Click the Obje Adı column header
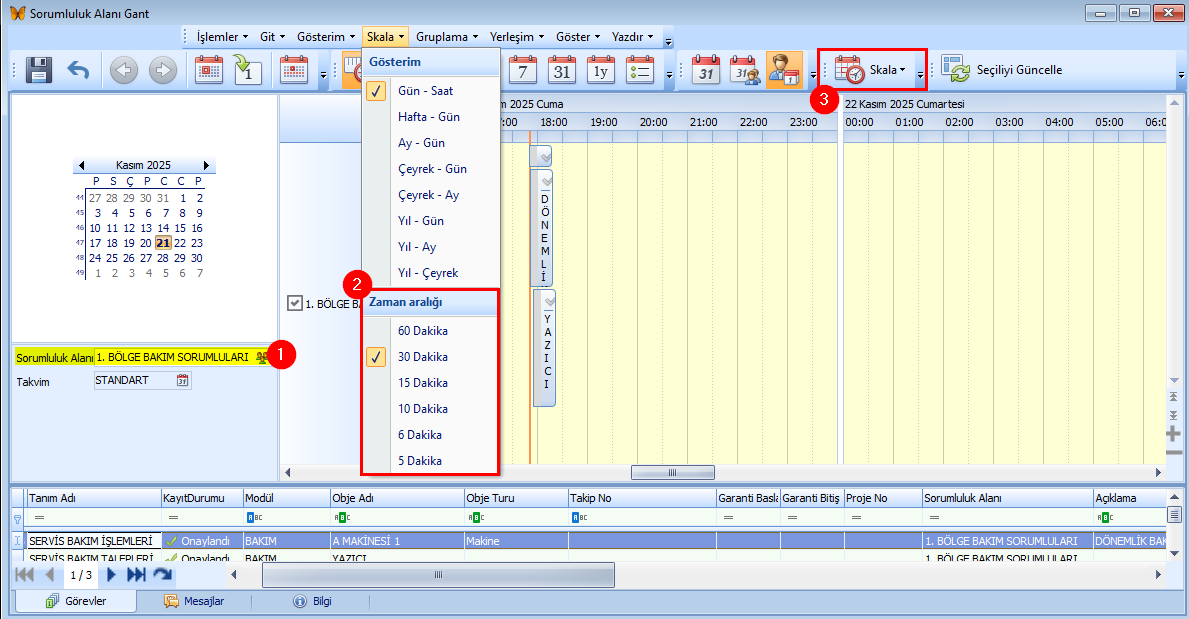The image size is (1189, 619). pos(395,498)
